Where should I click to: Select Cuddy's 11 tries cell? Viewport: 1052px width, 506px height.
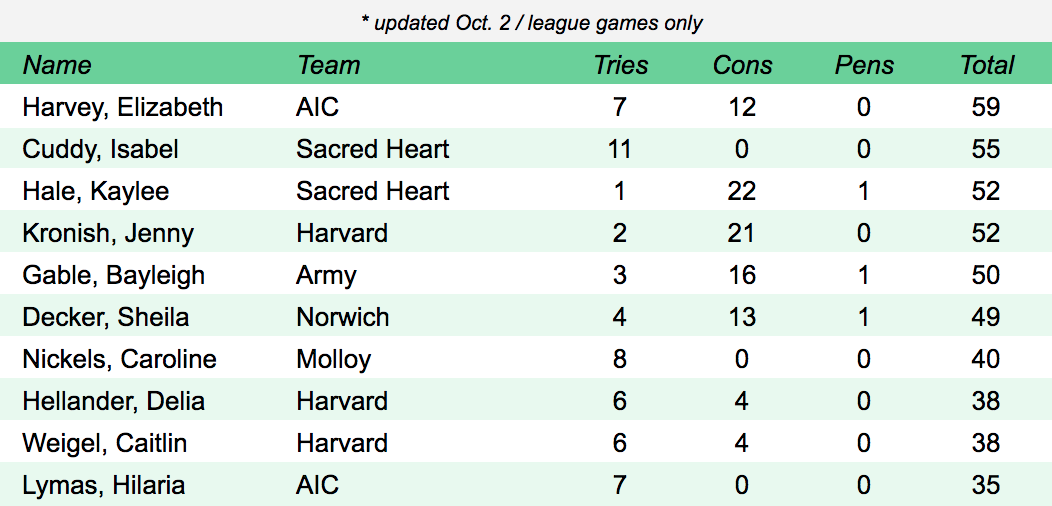click(620, 149)
